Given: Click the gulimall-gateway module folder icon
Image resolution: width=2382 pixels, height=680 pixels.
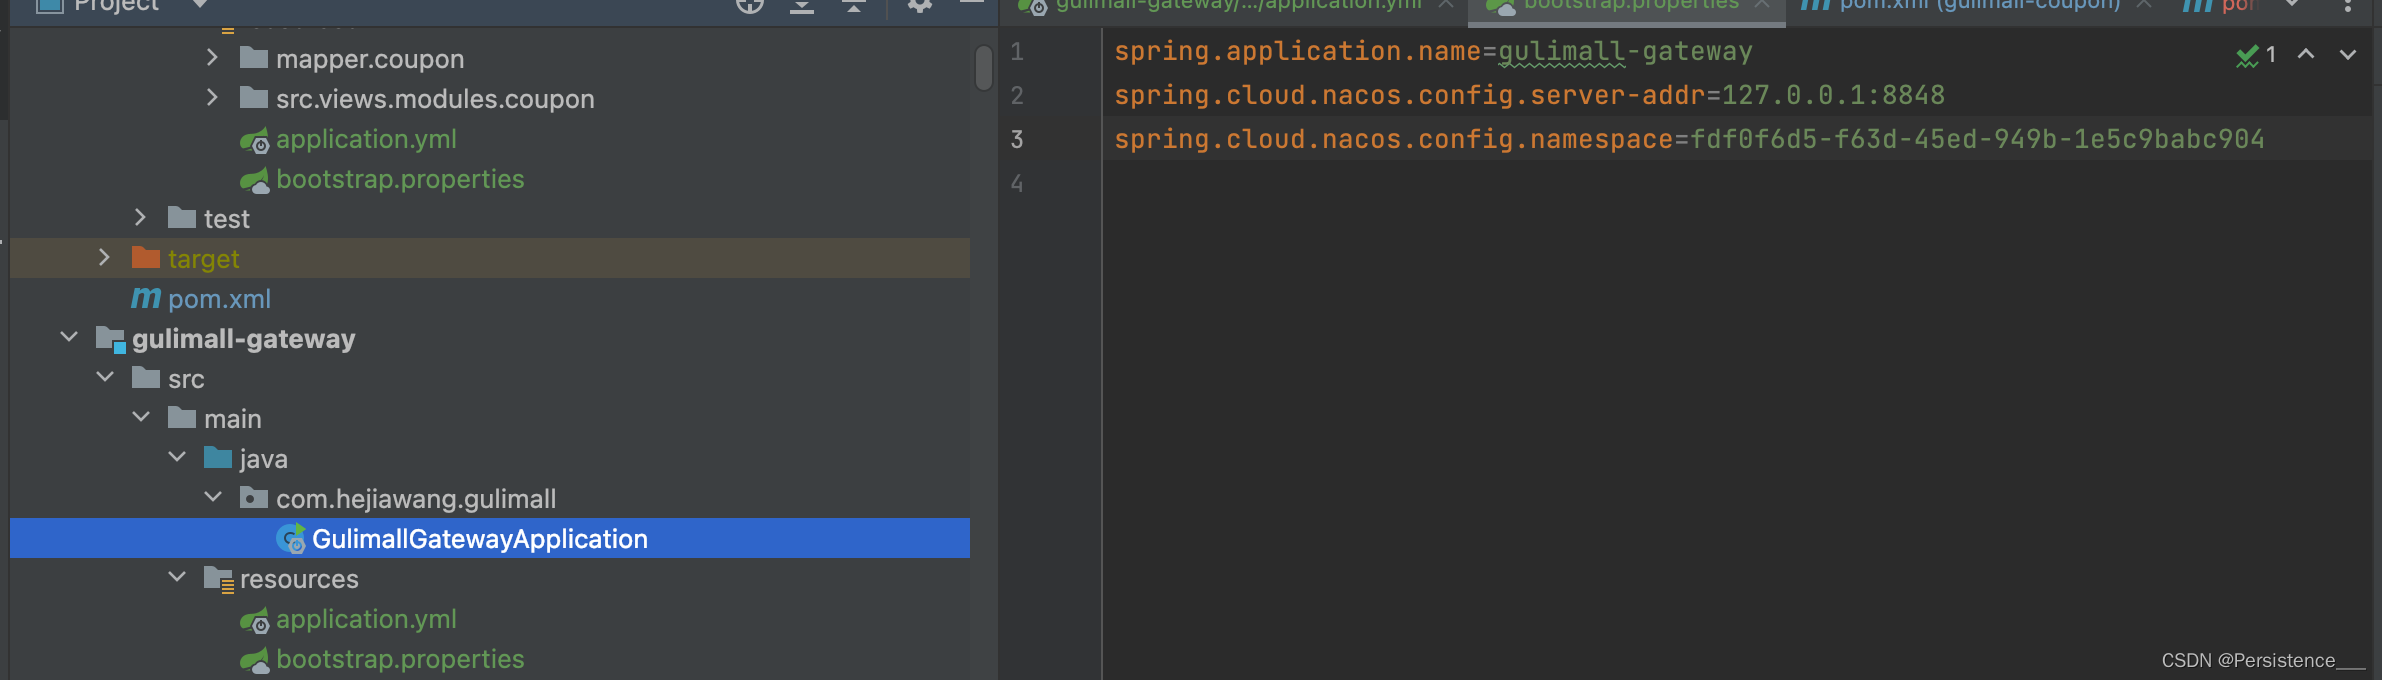Looking at the screenshot, I should click(110, 339).
